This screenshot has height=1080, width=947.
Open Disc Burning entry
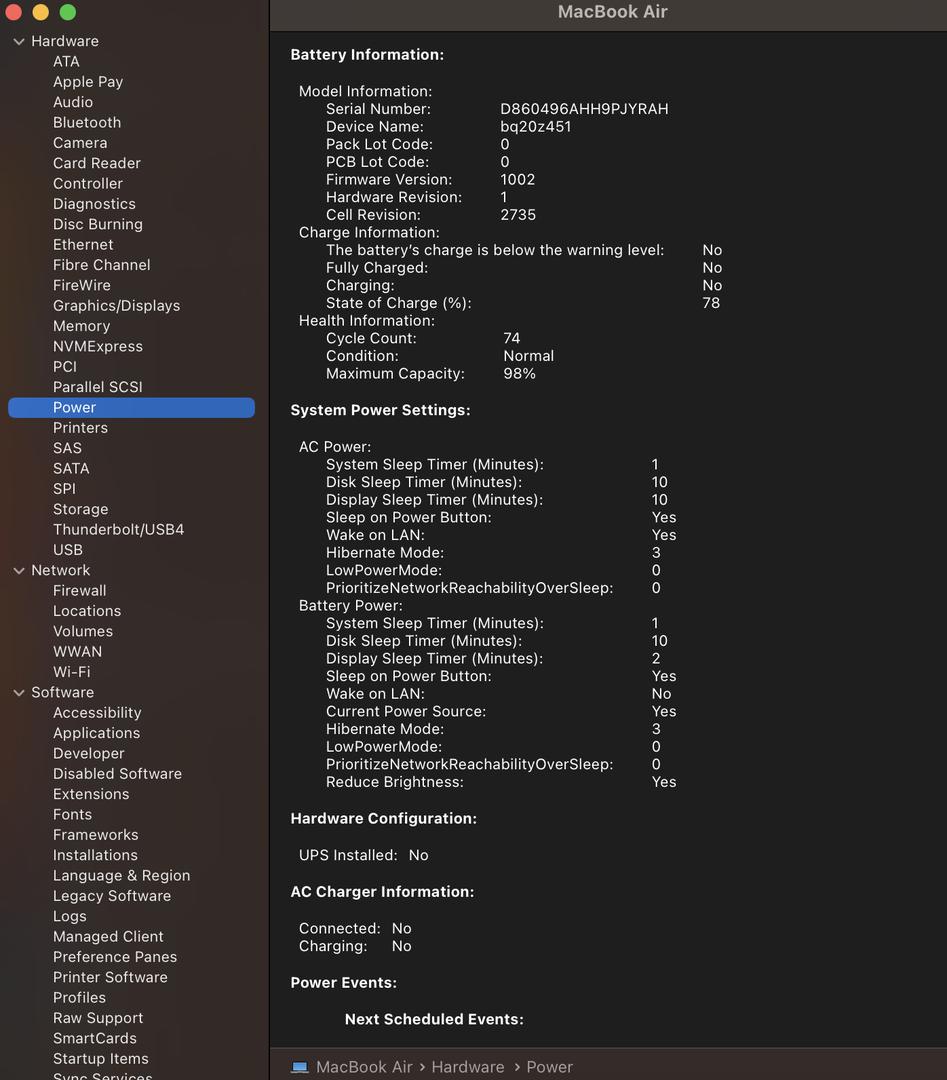point(98,225)
